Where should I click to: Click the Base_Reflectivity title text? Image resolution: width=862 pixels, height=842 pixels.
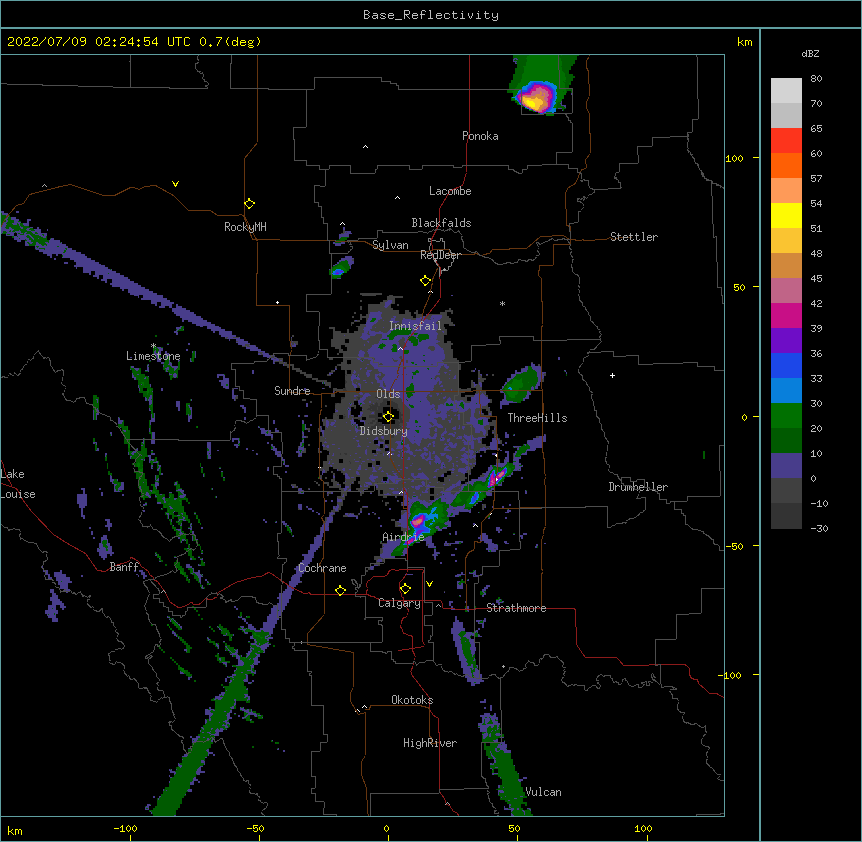[x=431, y=15]
